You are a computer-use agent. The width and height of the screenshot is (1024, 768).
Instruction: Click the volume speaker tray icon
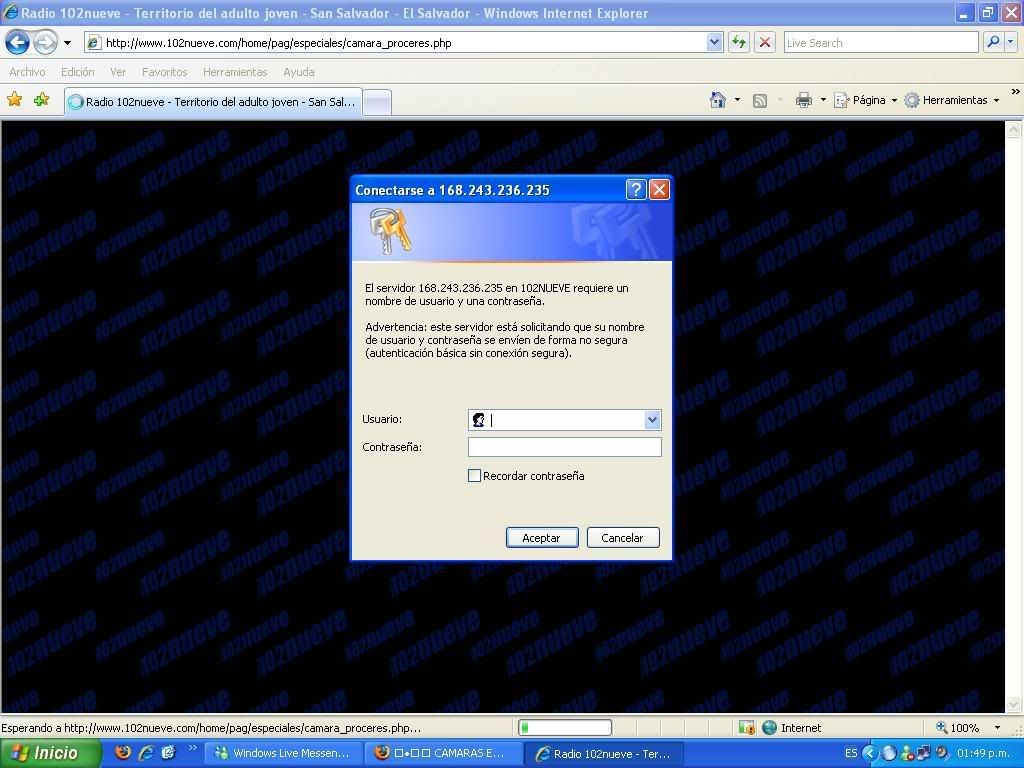click(x=942, y=753)
